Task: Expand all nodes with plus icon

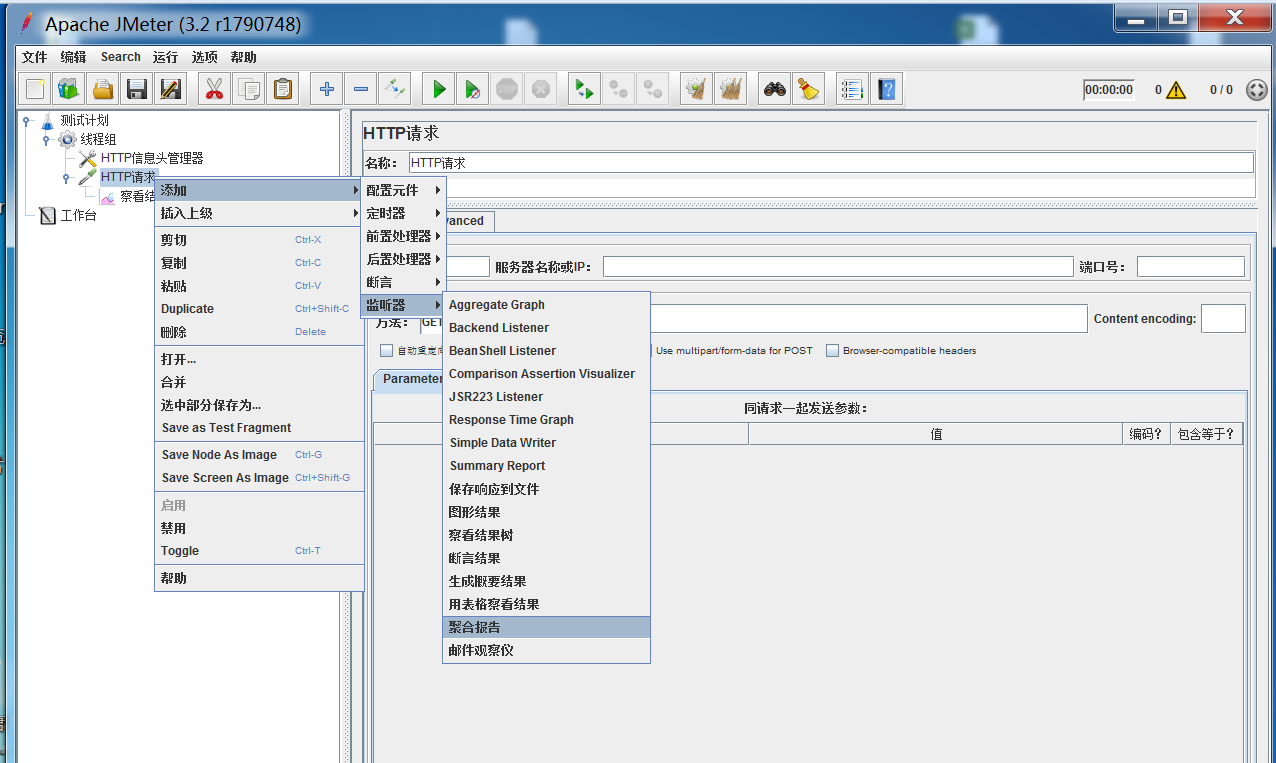Action: coord(326,89)
